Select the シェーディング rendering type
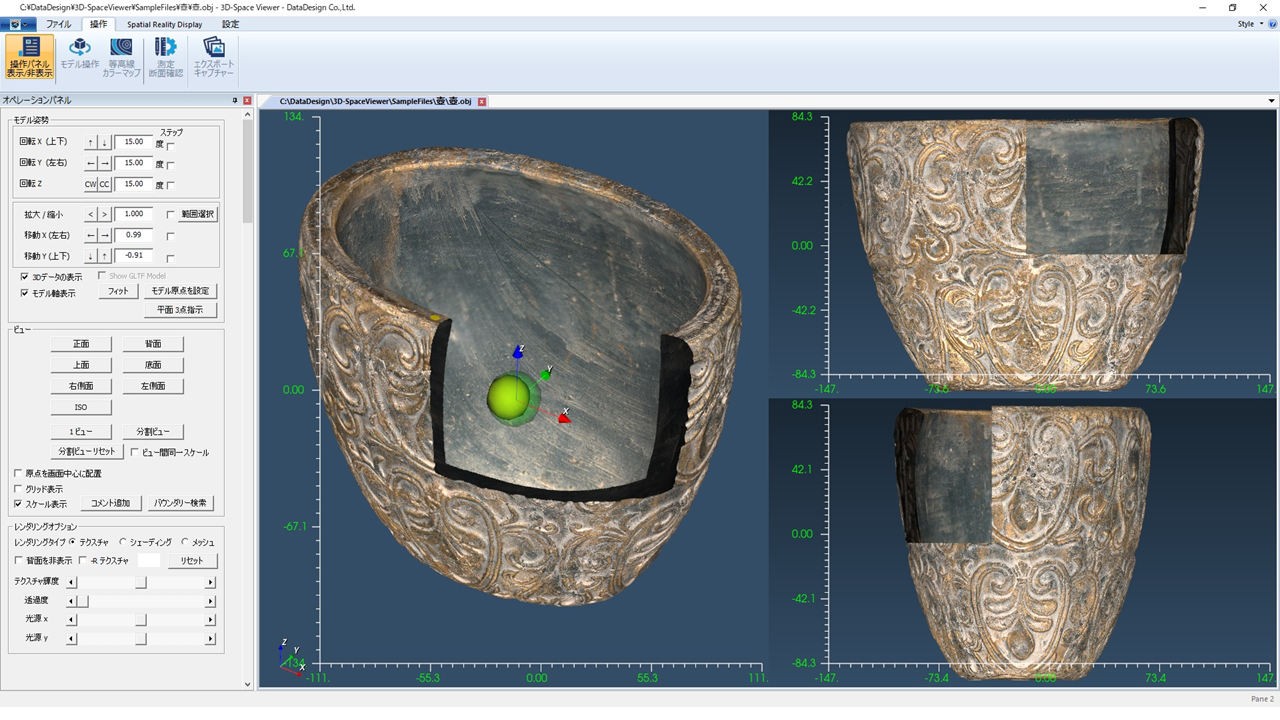The width and height of the screenshot is (1280, 720). 124,542
